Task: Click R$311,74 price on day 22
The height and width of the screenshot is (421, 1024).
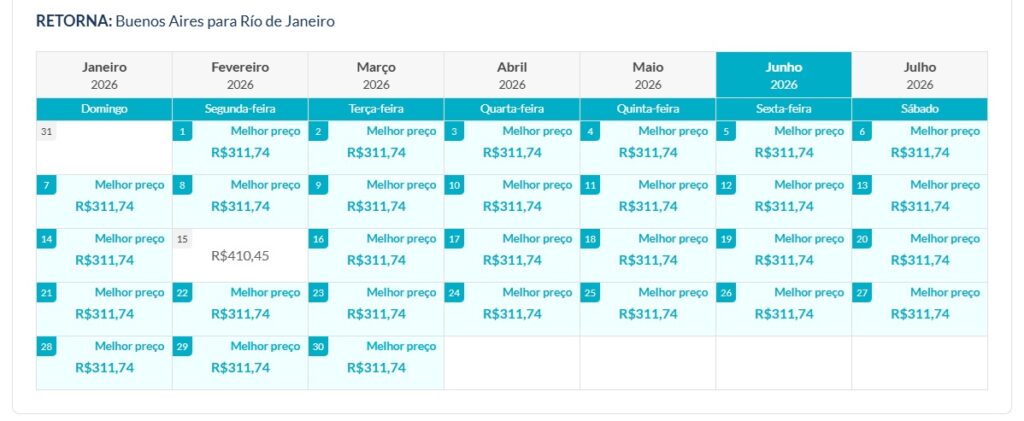Action: click(240, 314)
